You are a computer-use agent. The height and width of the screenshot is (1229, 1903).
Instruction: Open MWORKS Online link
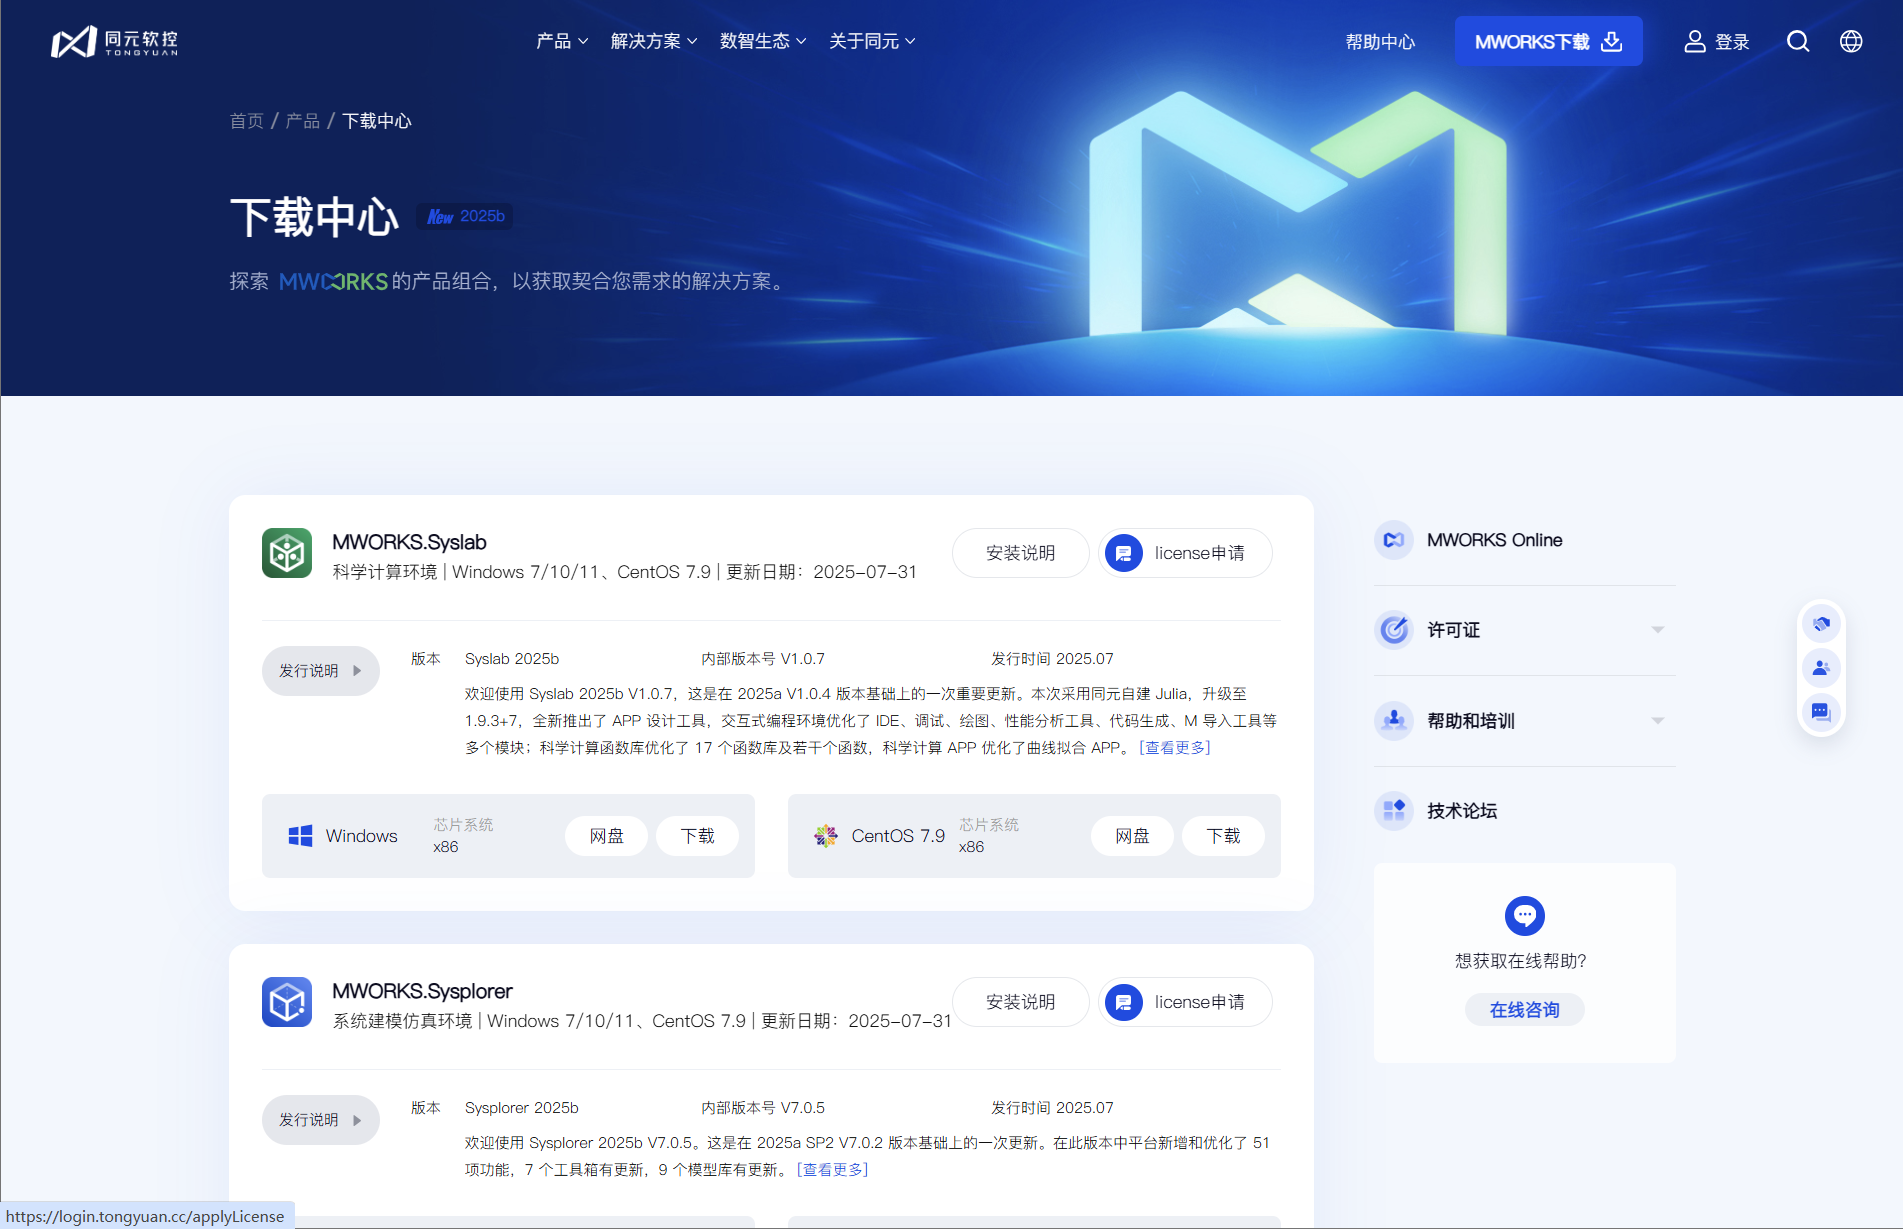click(x=1494, y=540)
